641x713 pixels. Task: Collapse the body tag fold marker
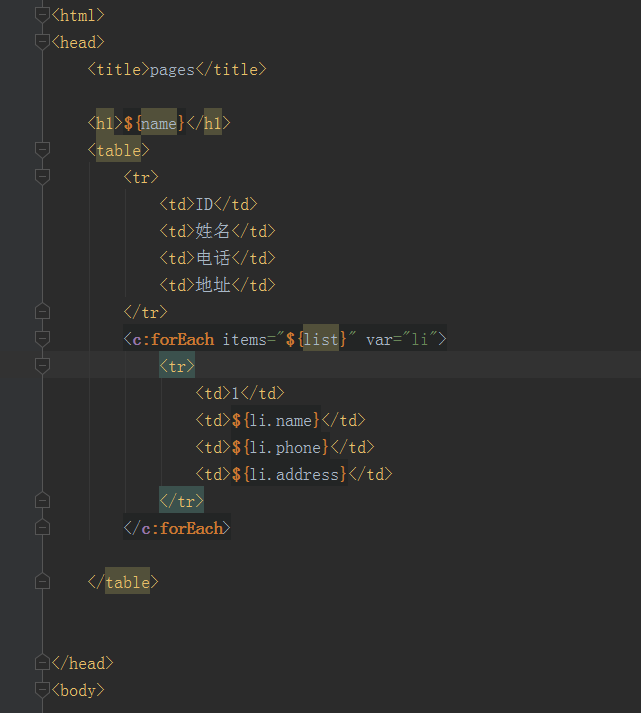tap(42, 690)
